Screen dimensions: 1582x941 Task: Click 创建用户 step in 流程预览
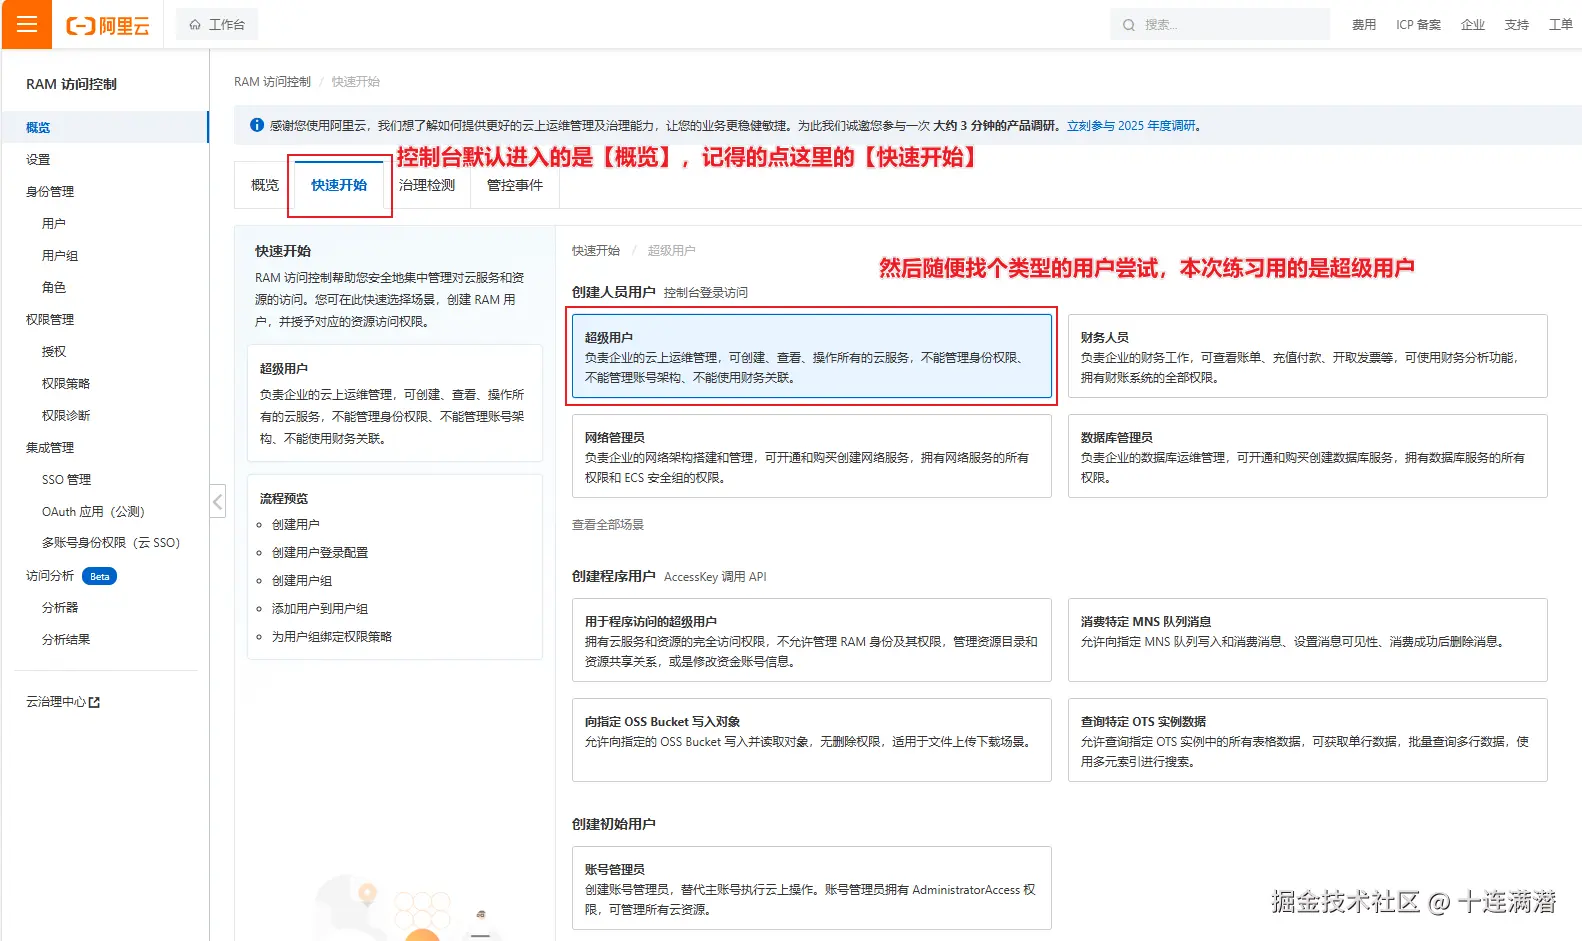pyautogui.click(x=296, y=524)
